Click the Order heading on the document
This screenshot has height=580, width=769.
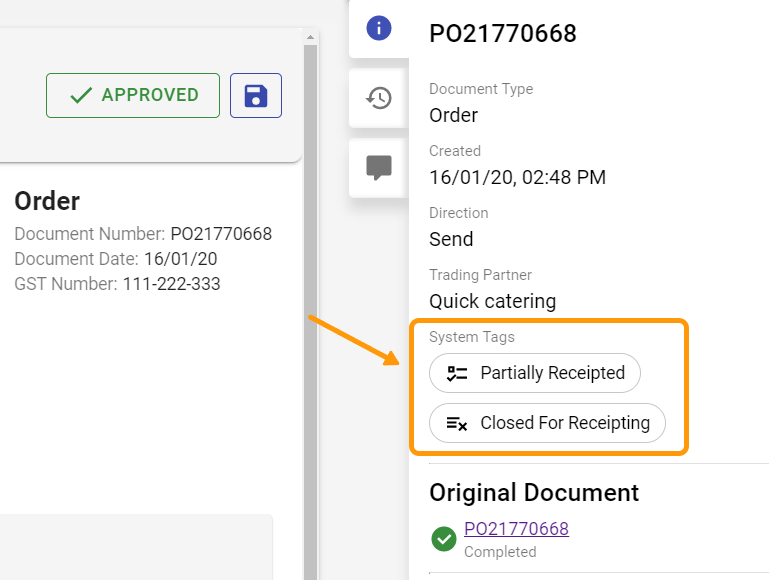coord(47,201)
